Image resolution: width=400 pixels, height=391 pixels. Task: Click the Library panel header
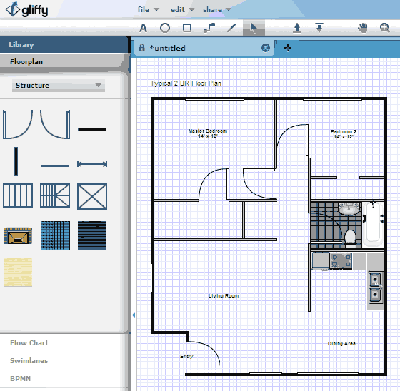[63, 45]
